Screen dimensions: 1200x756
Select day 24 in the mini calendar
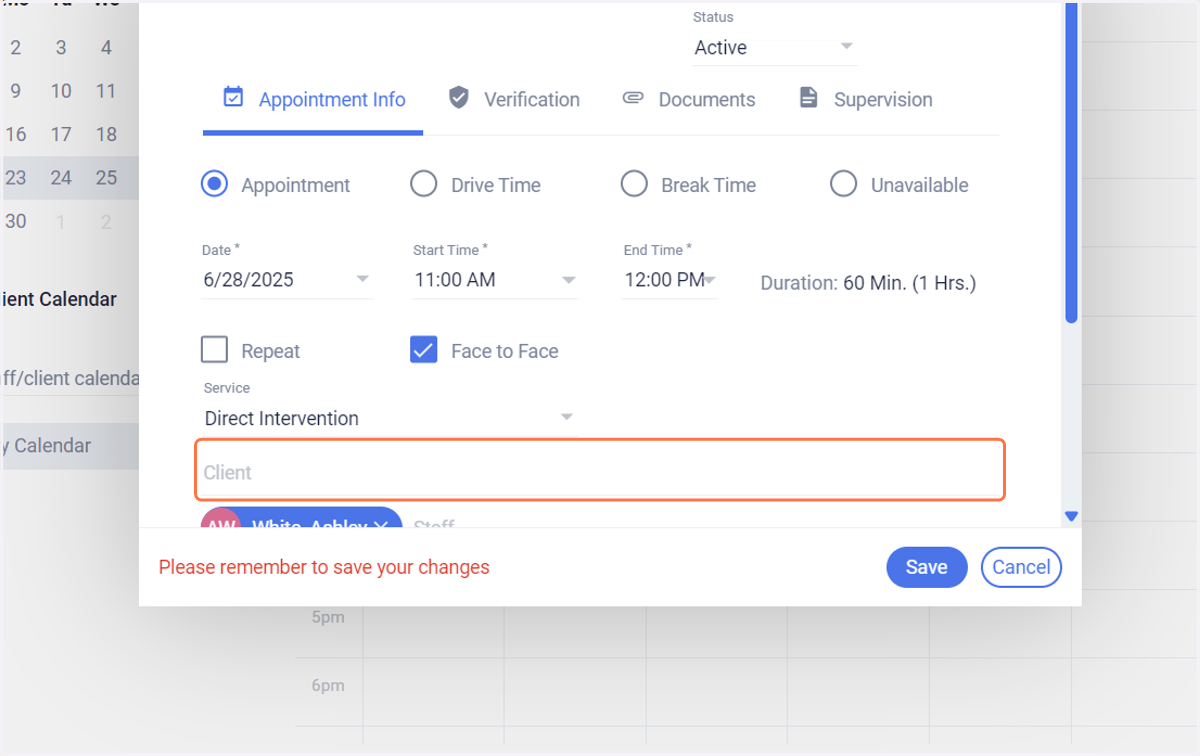coord(61,178)
